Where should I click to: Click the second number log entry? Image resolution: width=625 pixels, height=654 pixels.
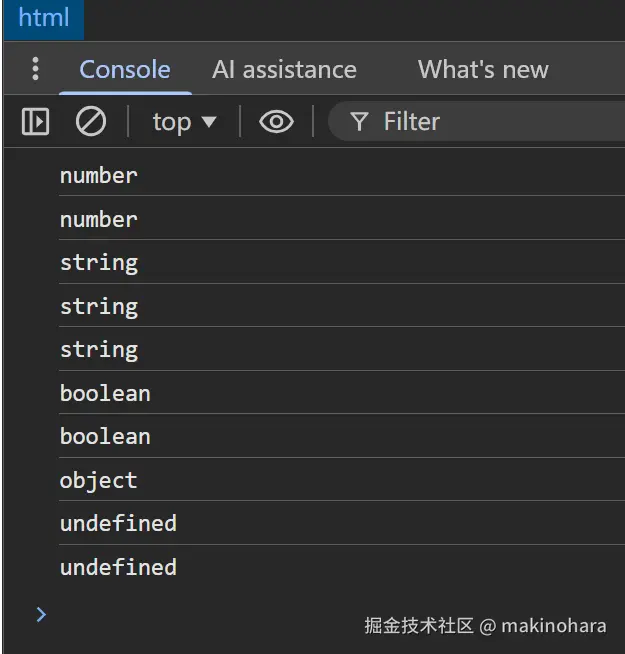[99, 219]
